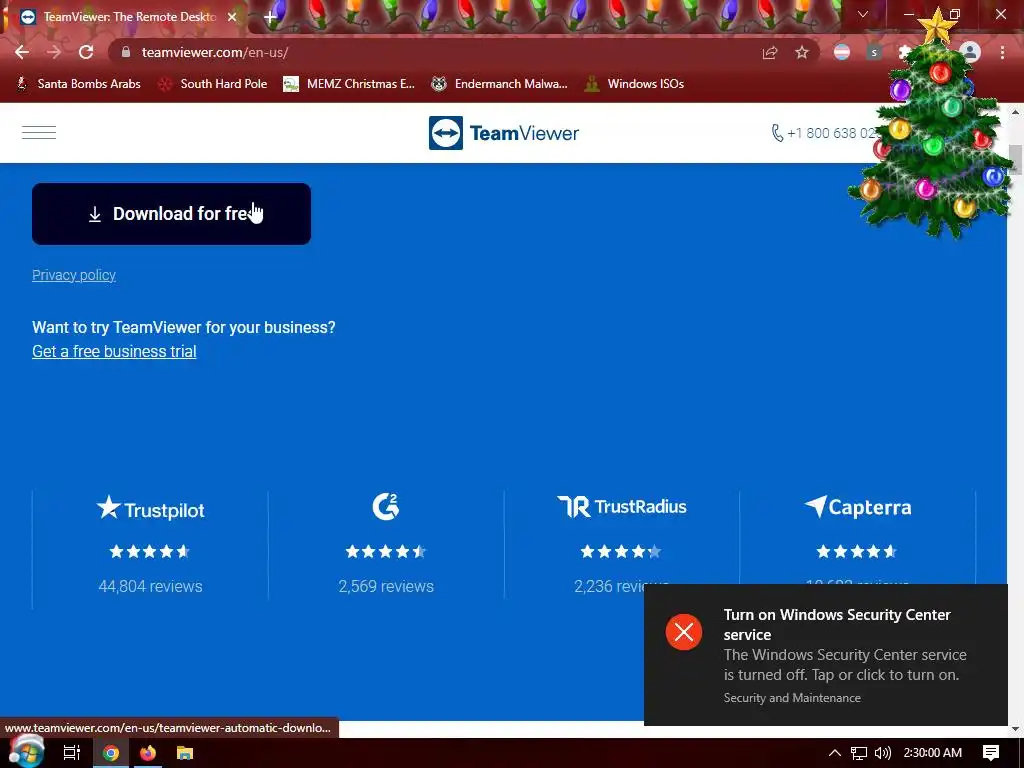Click the phone number icon
The image size is (1024, 768).
(x=777, y=133)
